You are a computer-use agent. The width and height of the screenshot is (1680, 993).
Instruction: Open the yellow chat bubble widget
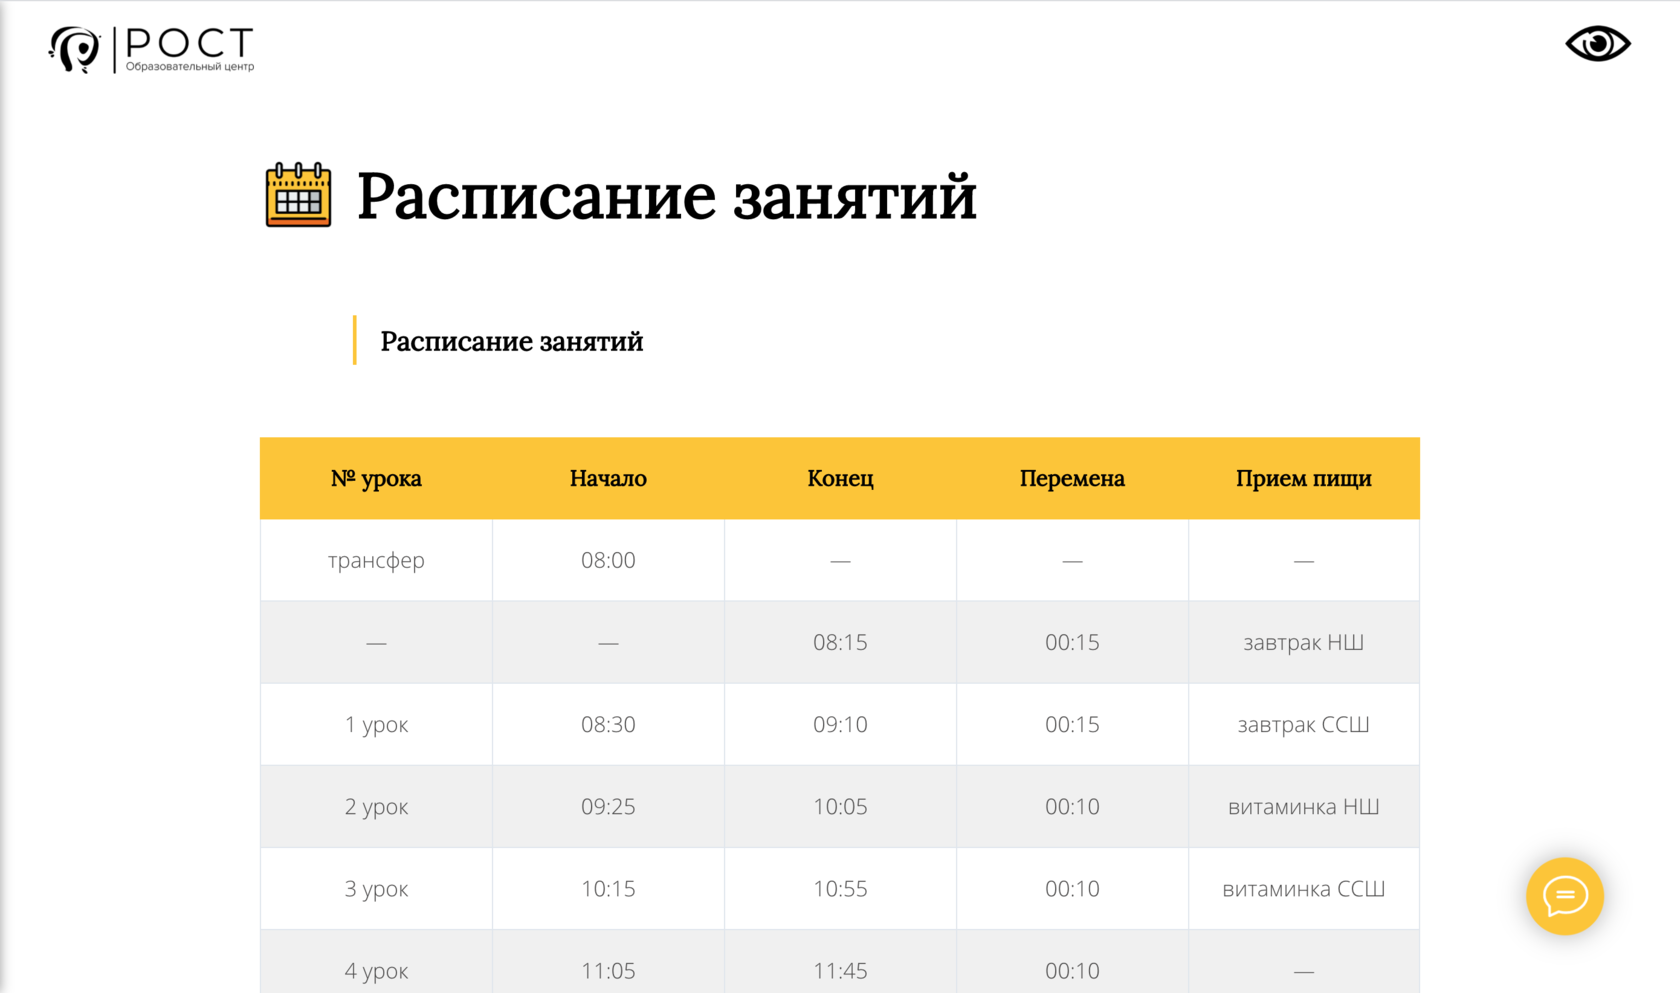1565,896
